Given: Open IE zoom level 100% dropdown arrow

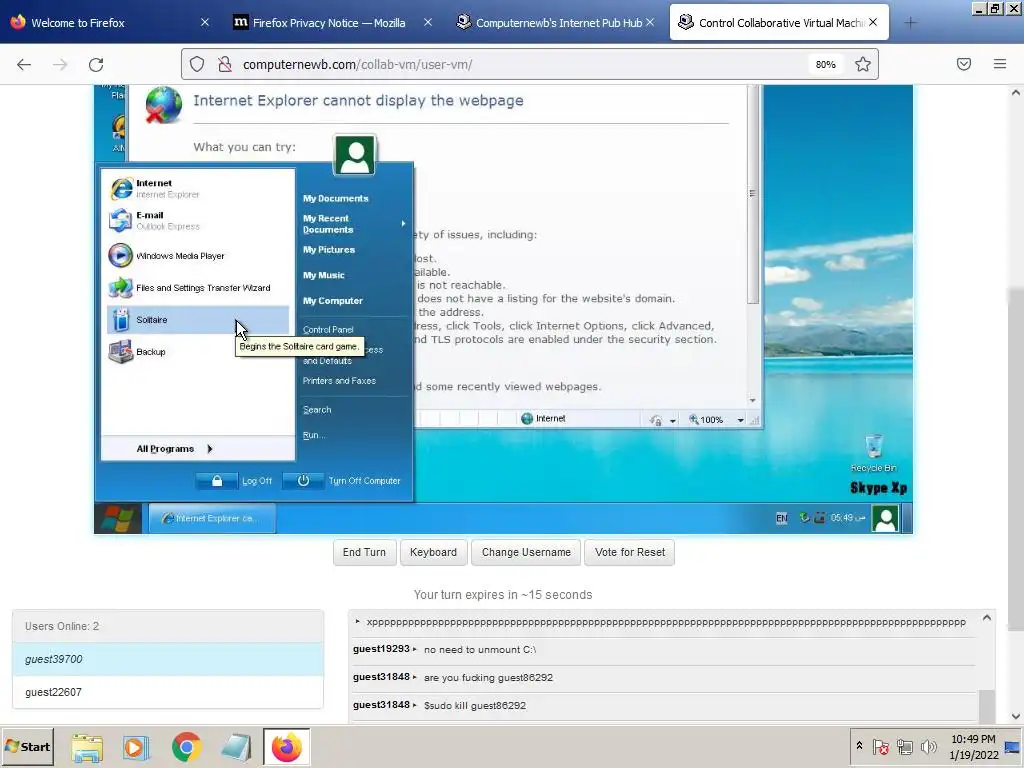Looking at the screenshot, I should (x=740, y=420).
